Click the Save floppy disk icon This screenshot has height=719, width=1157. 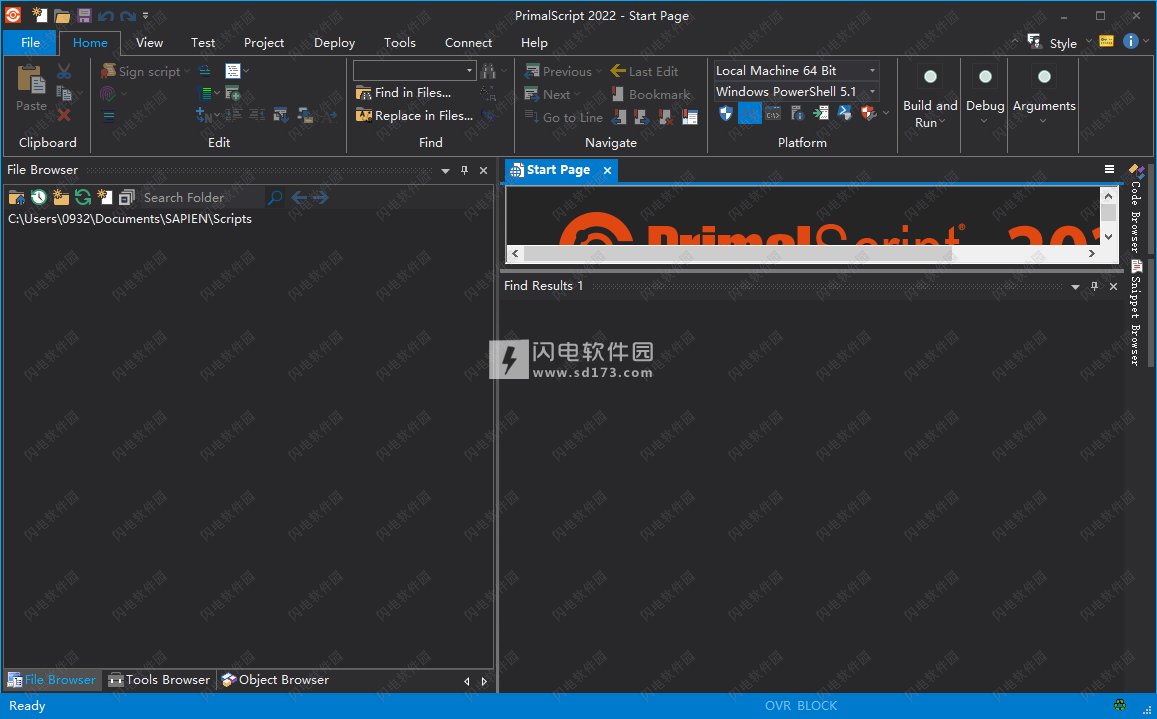[84, 16]
